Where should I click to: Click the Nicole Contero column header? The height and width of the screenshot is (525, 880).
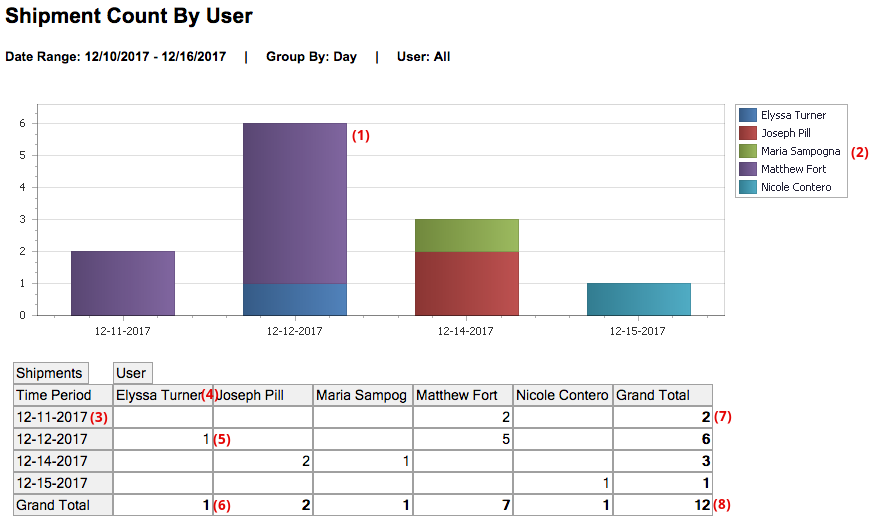coord(562,395)
